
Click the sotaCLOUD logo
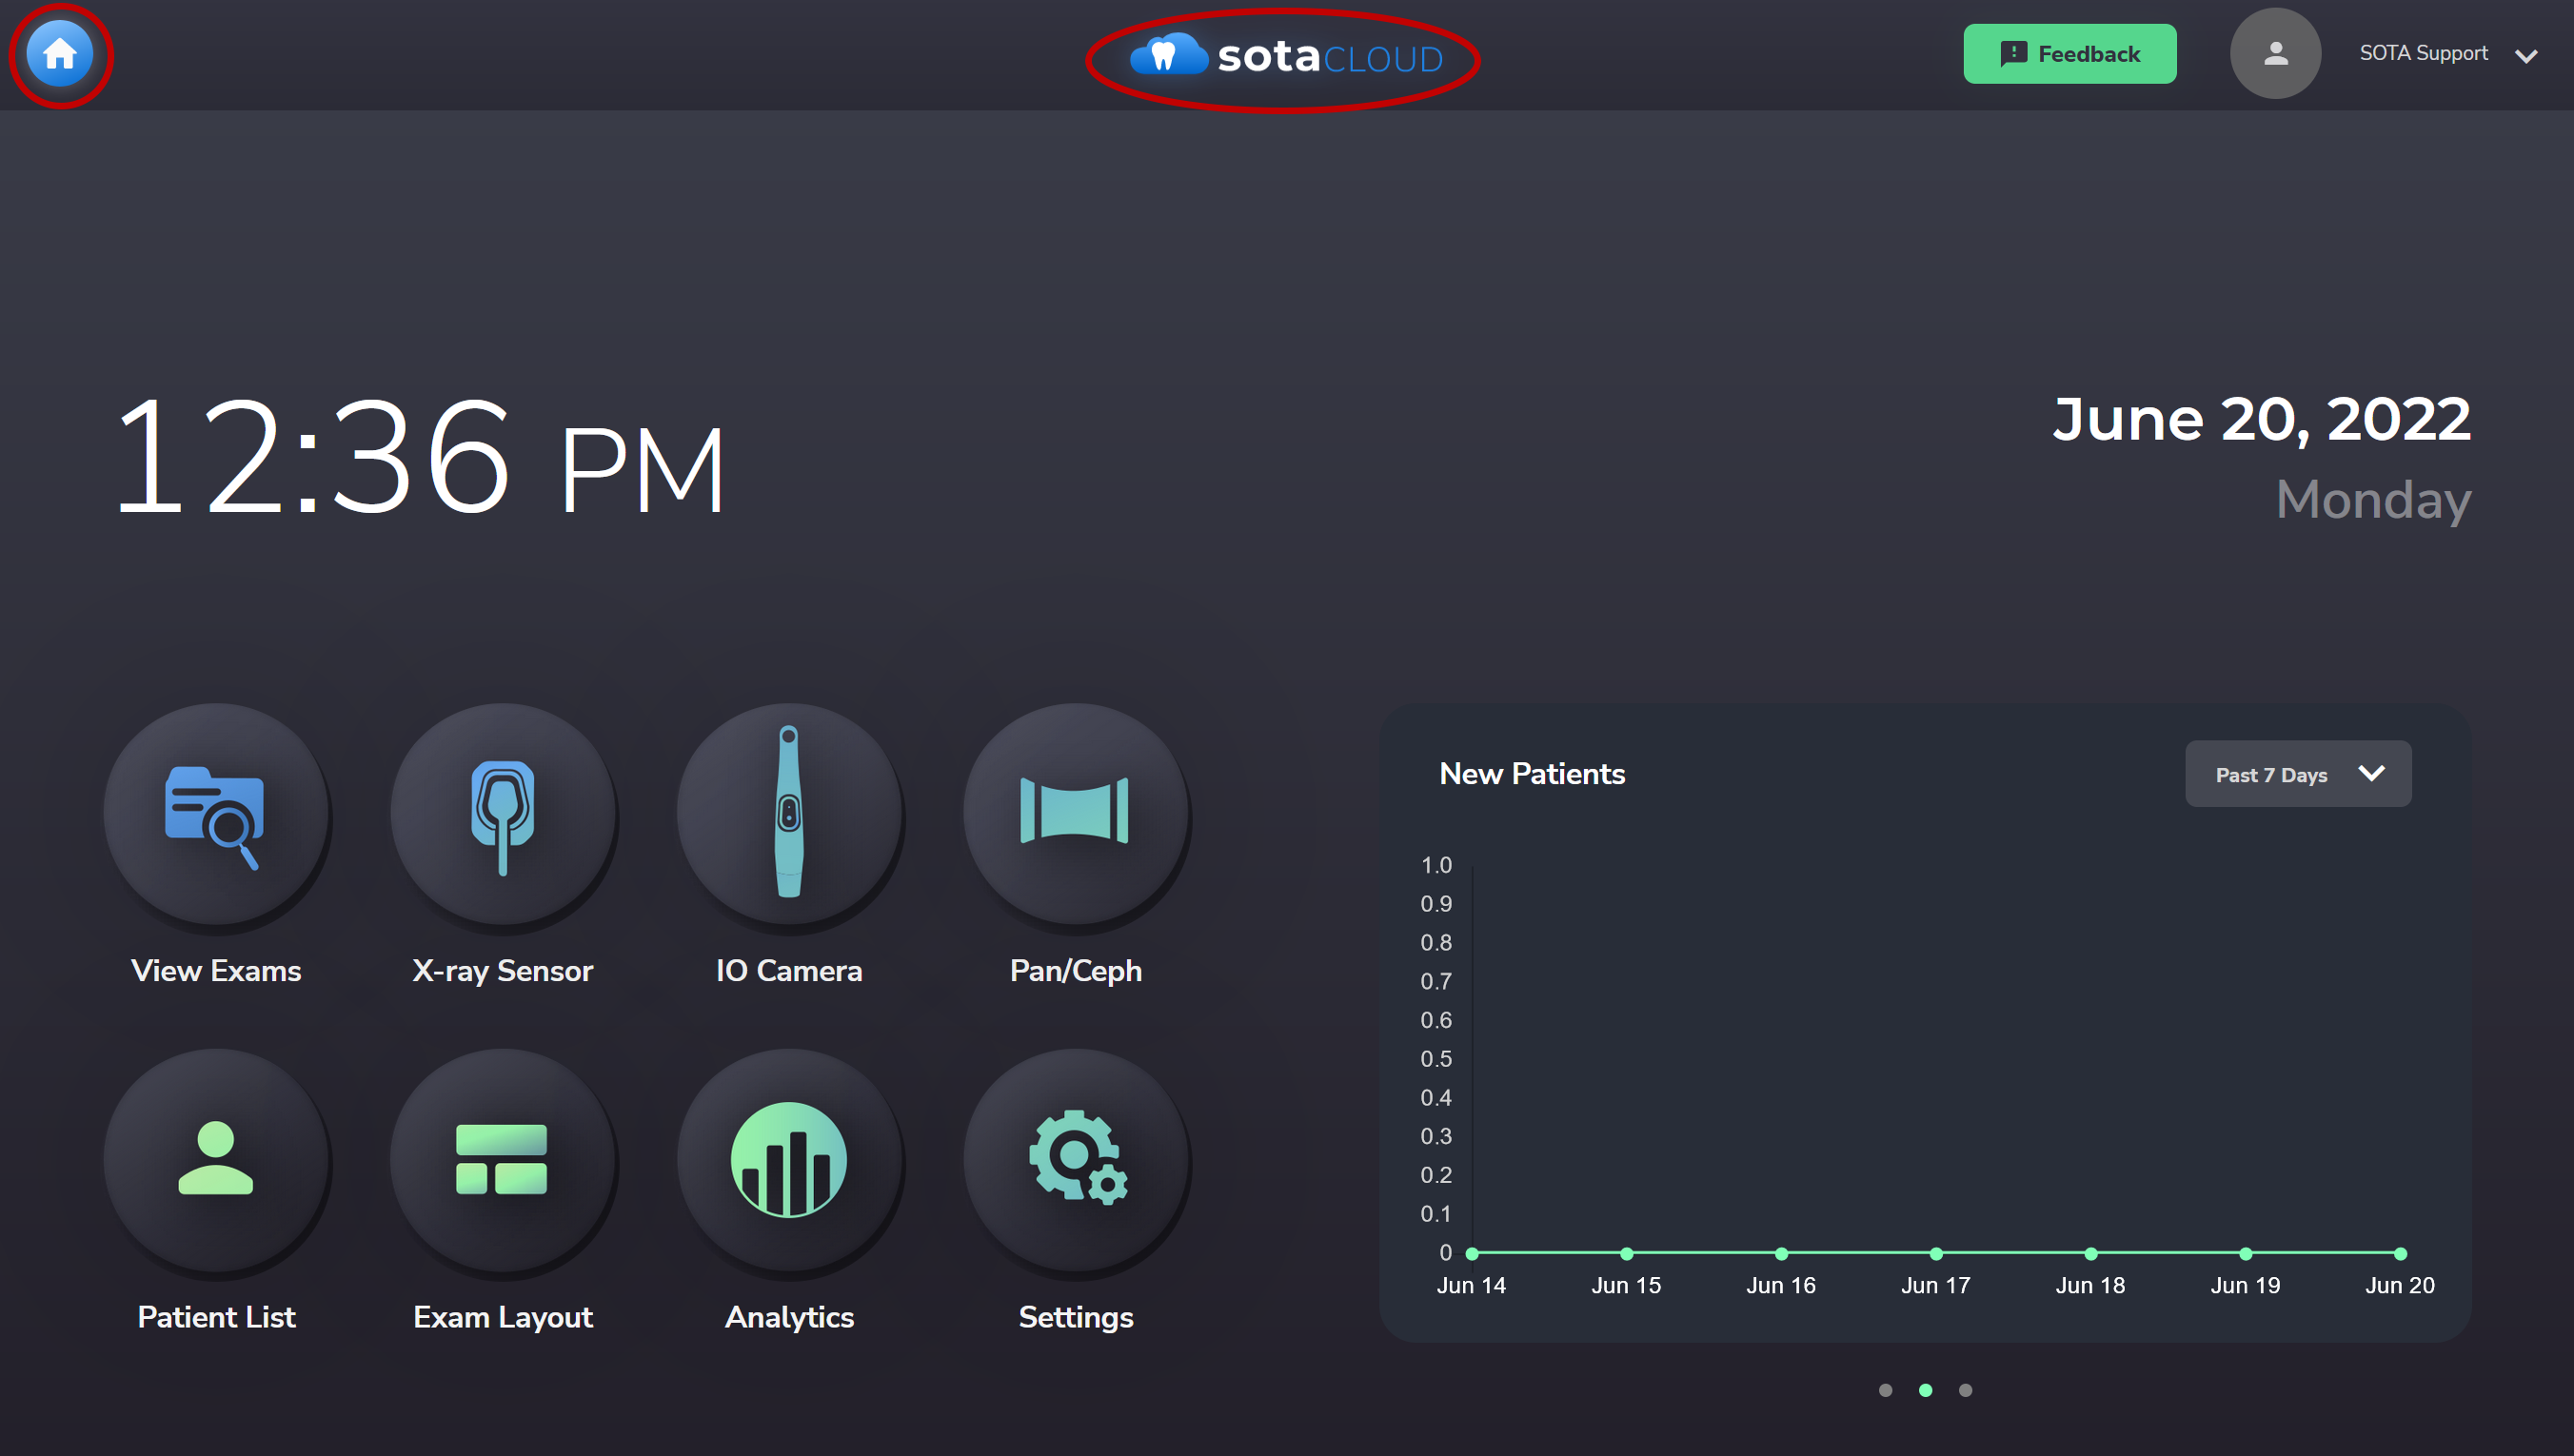pos(1285,57)
